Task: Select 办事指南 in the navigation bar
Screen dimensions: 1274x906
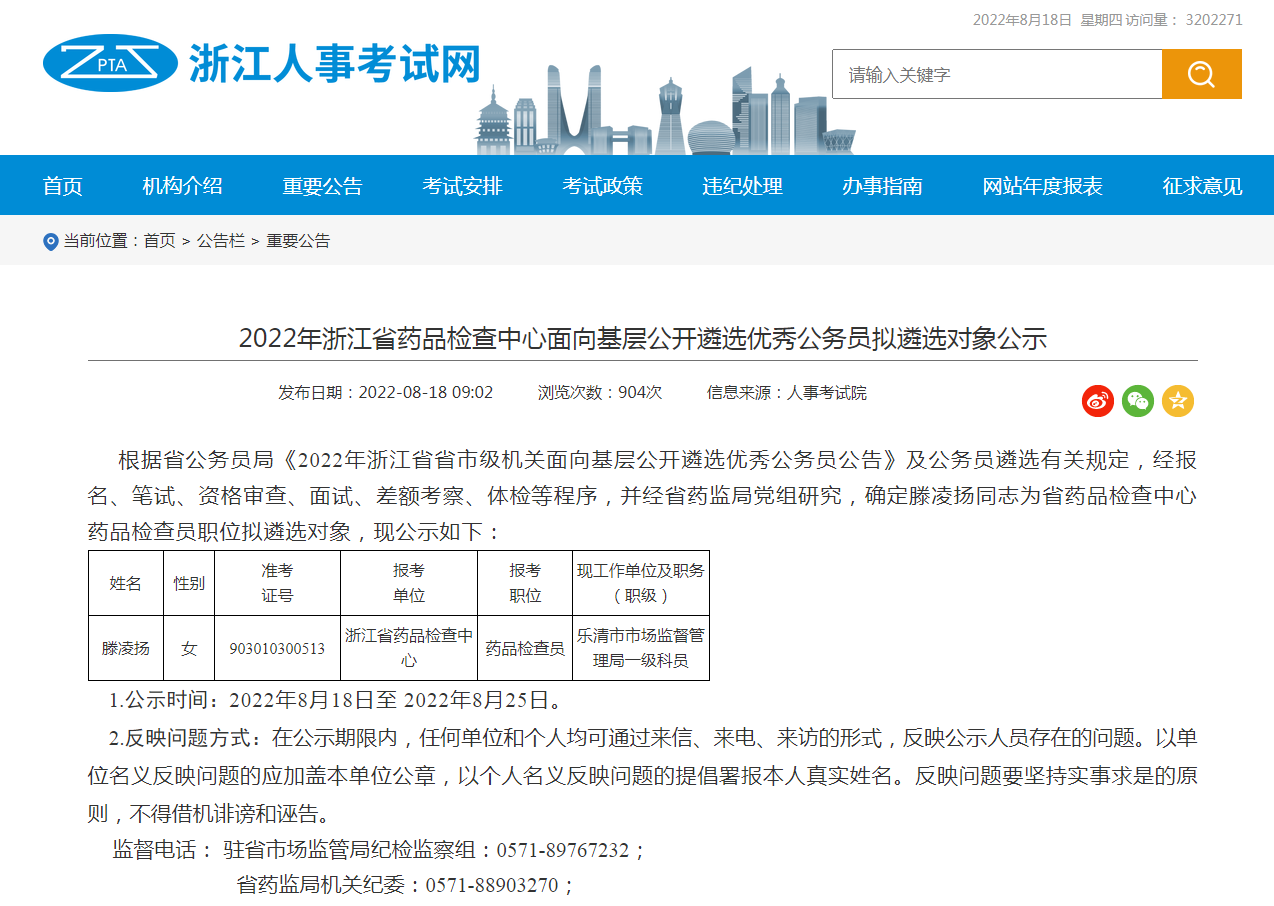Action: [x=882, y=186]
